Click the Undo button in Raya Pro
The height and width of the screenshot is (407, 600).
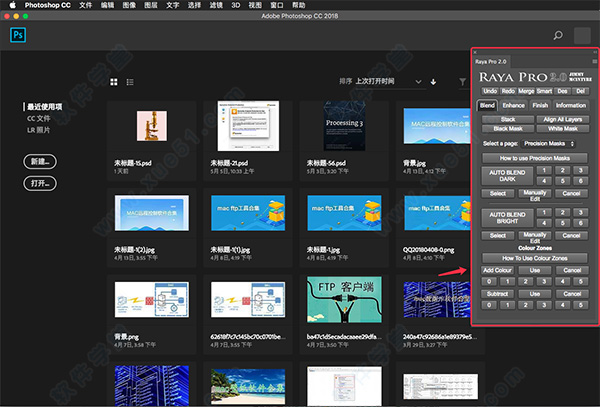(x=489, y=91)
